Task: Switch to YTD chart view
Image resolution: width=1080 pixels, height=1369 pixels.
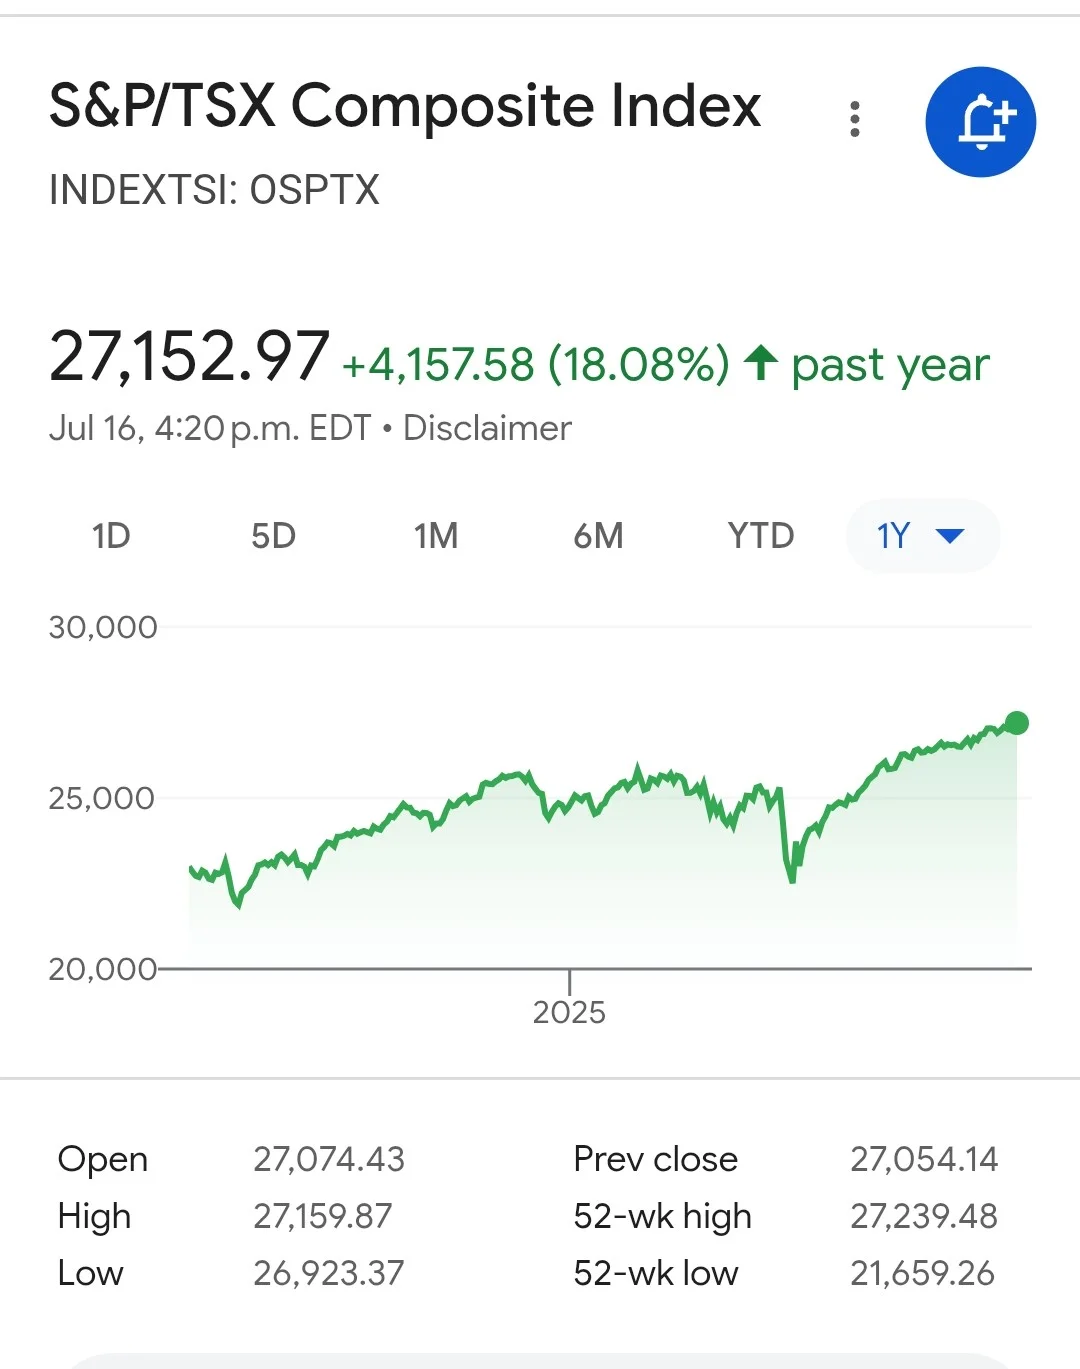Action: (x=761, y=536)
